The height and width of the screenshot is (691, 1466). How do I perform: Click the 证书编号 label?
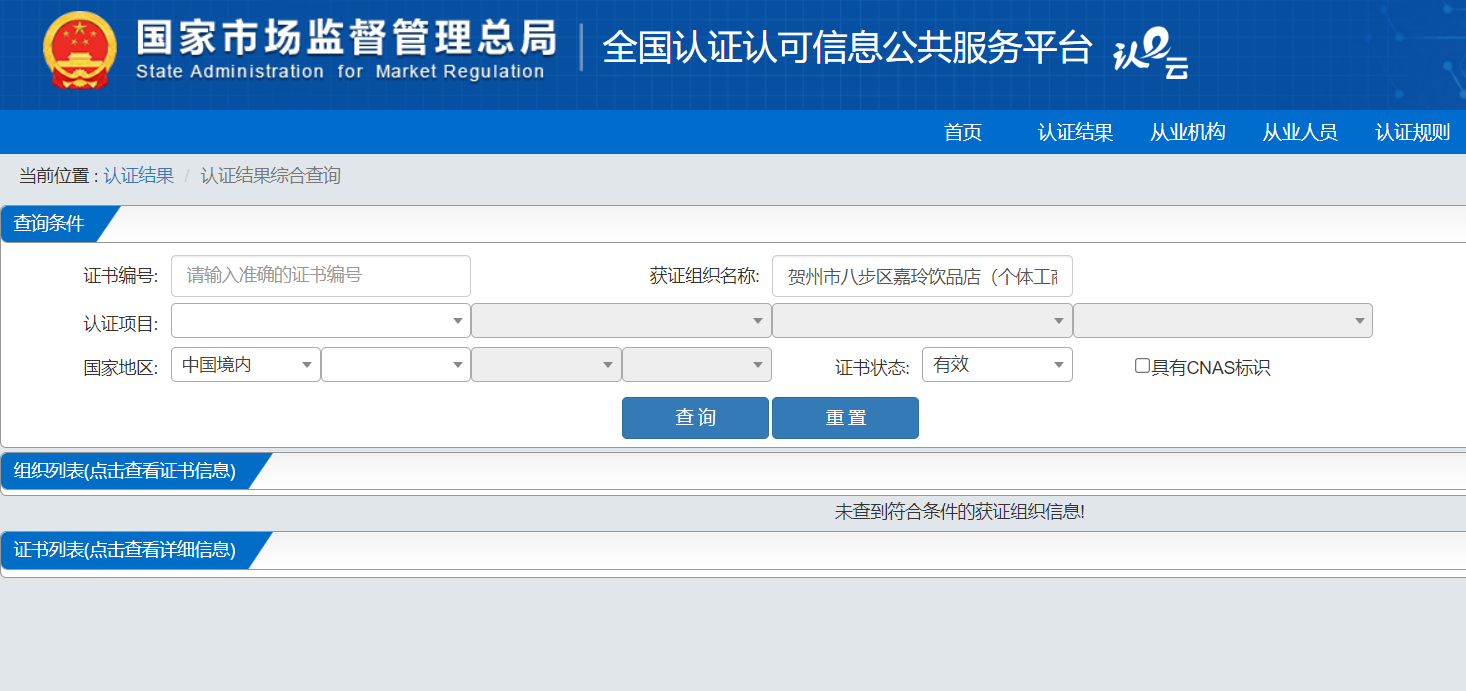120,276
